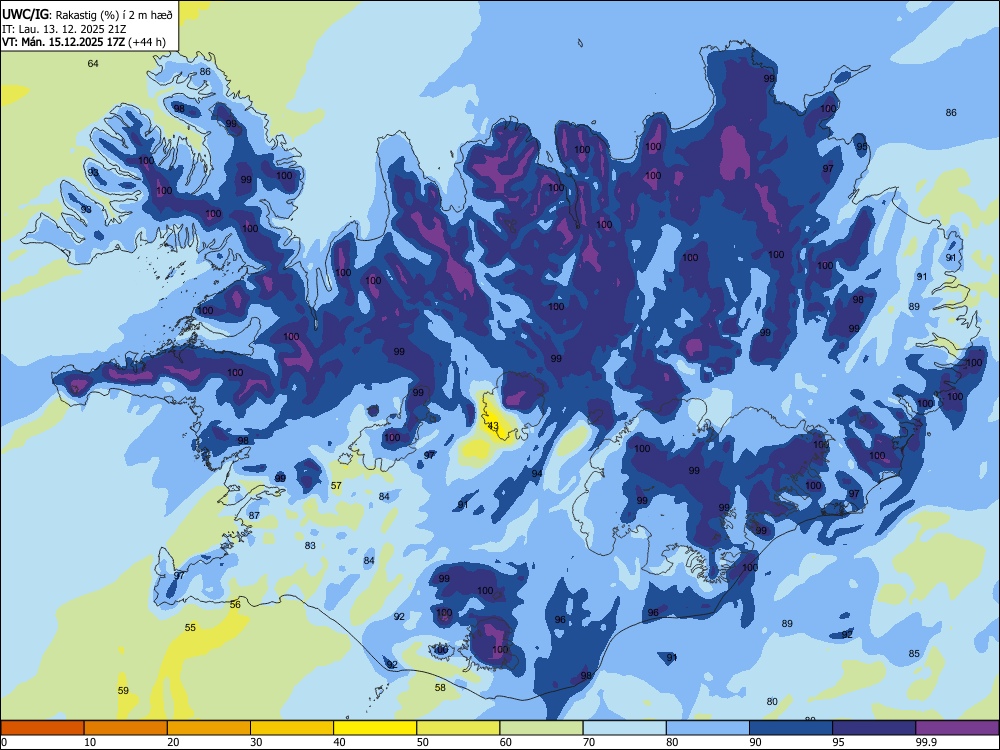Click the map value '43' in yellow area
1000x750 pixels.
pyautogui.click(x=493, y=425)
